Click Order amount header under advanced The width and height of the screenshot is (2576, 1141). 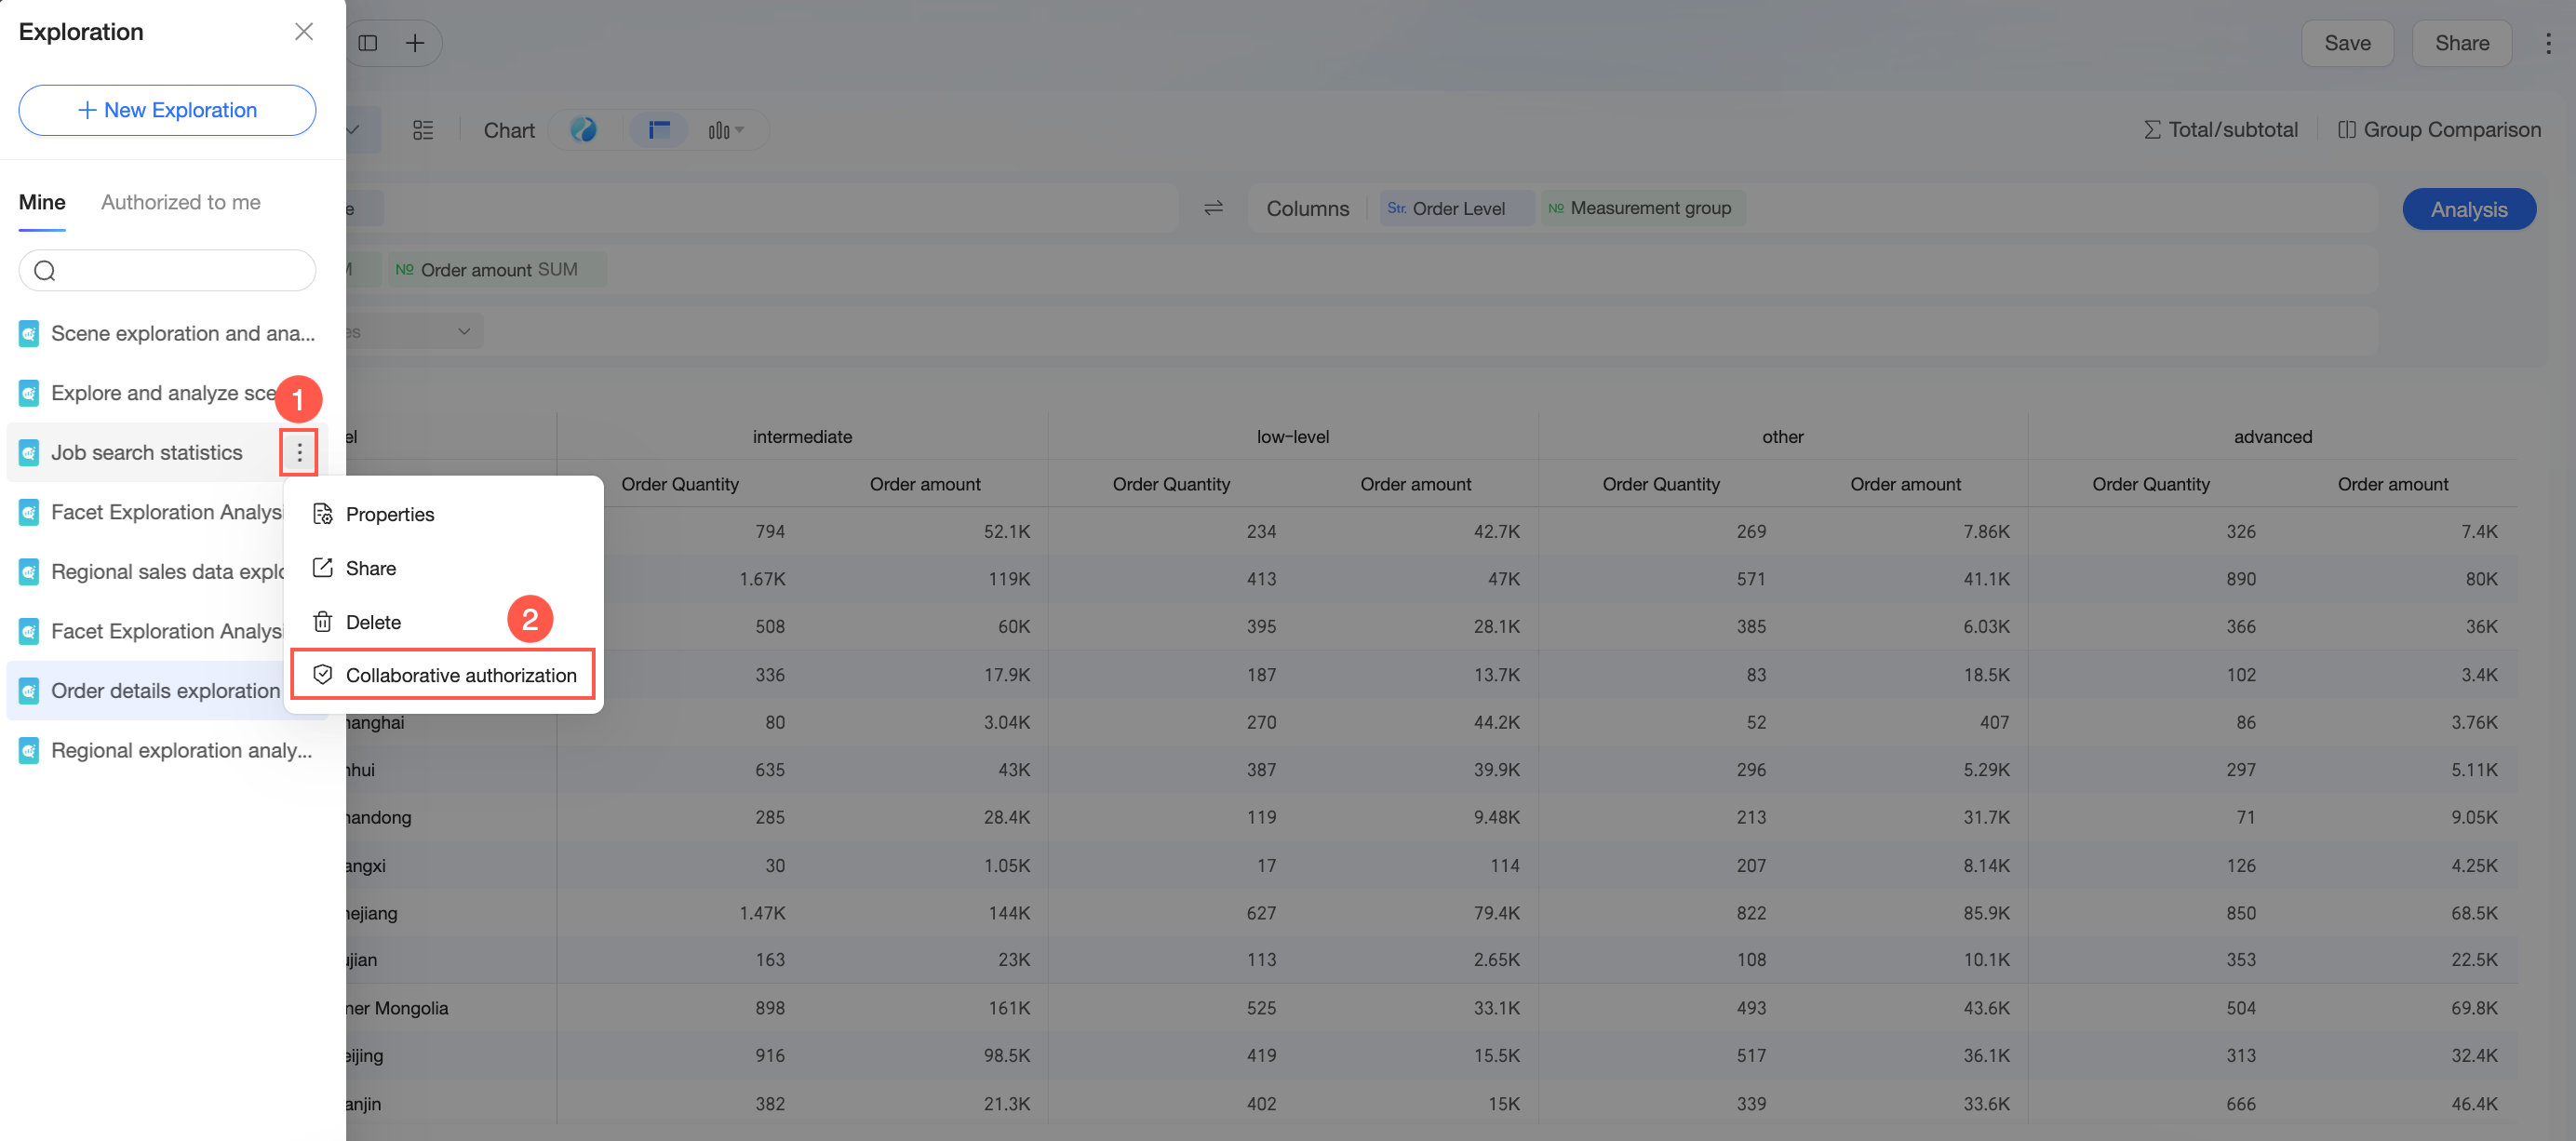pos(2392,484)
